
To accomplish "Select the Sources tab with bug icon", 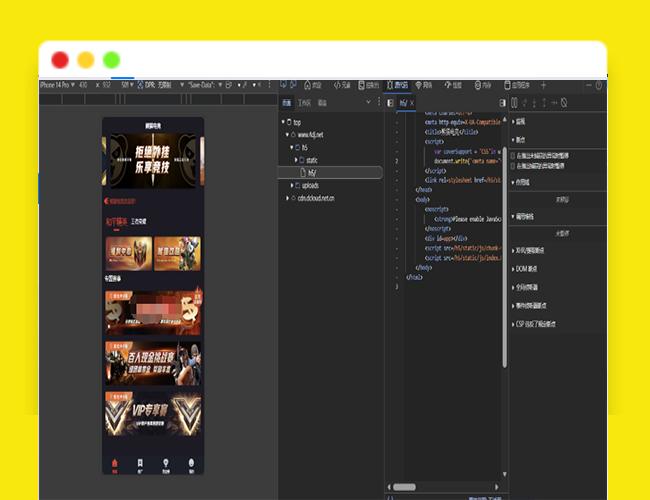I will click(397, 85).
